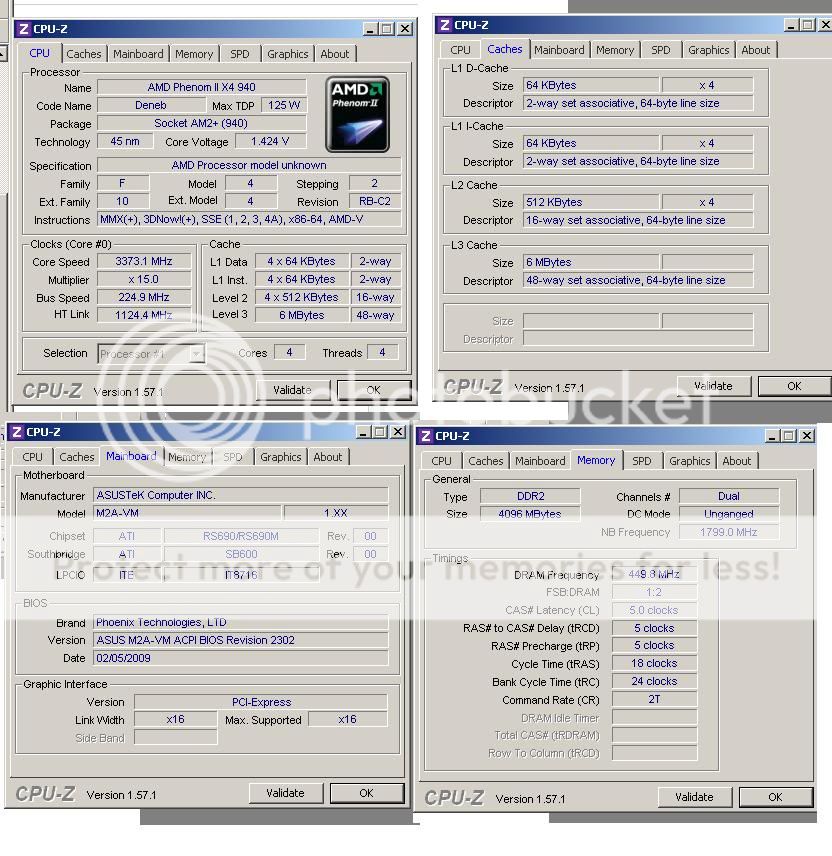832x856 pixels.
Task: Open About tab in the Motherboard window
Action: coord(328,457)
